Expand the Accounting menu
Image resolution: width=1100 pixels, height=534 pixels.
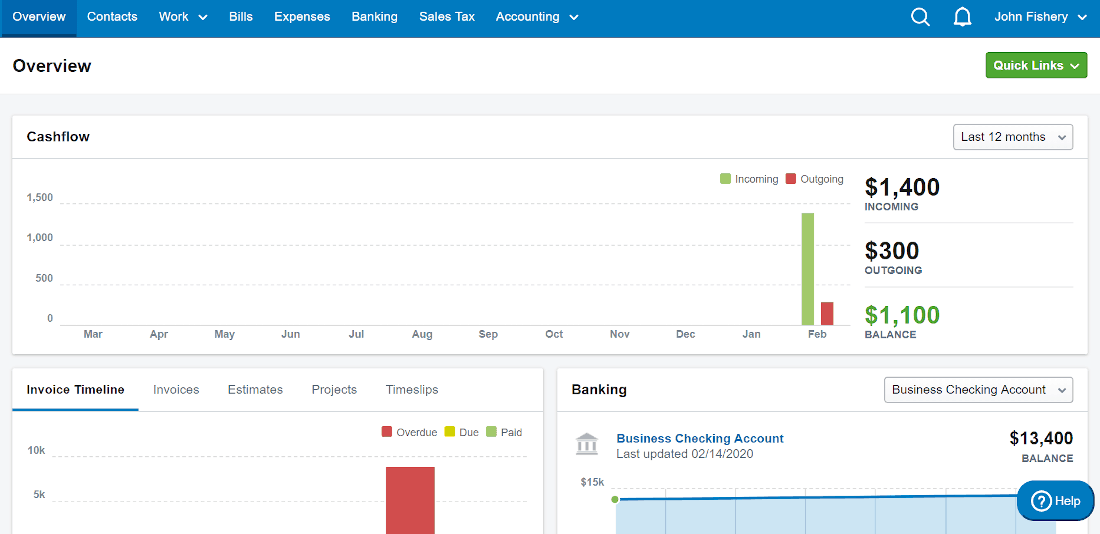pyautogui.click(x=537, y=17)
